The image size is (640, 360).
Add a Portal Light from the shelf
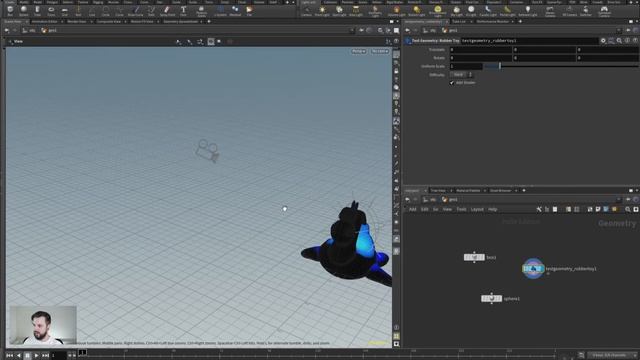pyautogui.click(x=507, y=11)
